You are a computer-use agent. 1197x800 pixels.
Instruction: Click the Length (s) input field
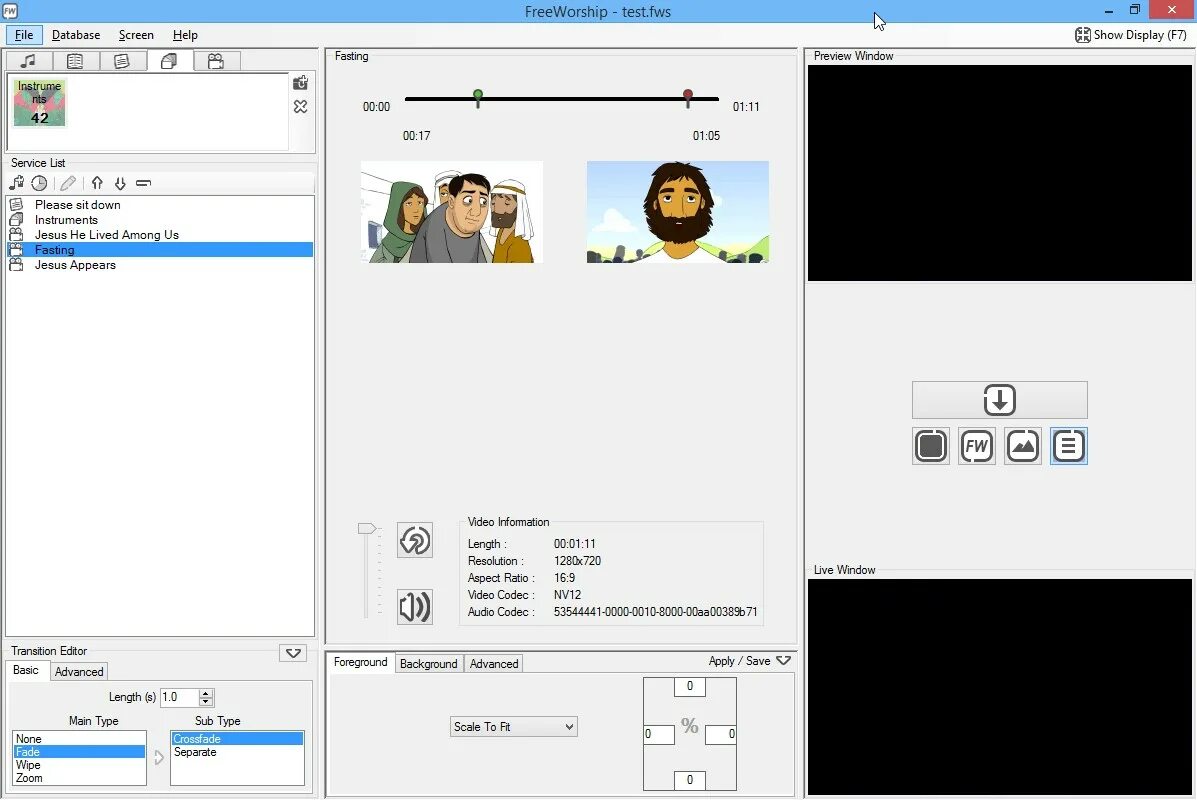tap(179, 697)
